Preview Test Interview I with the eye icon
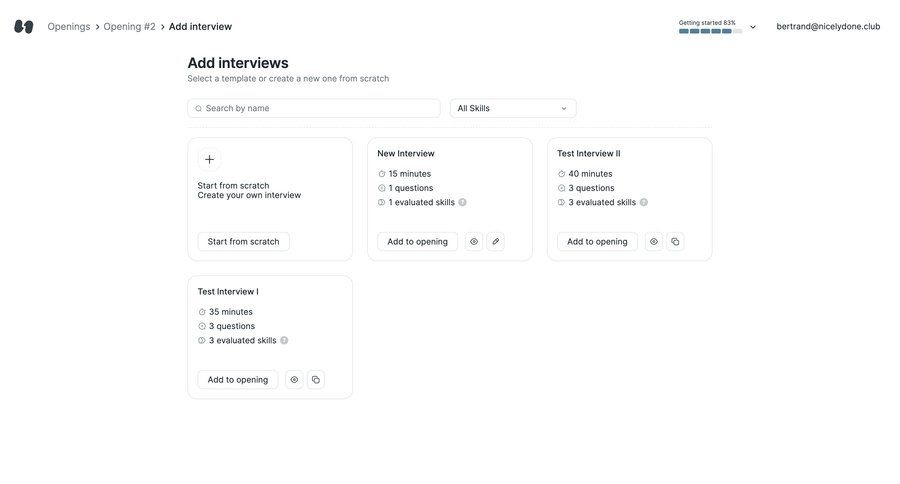 294,380
